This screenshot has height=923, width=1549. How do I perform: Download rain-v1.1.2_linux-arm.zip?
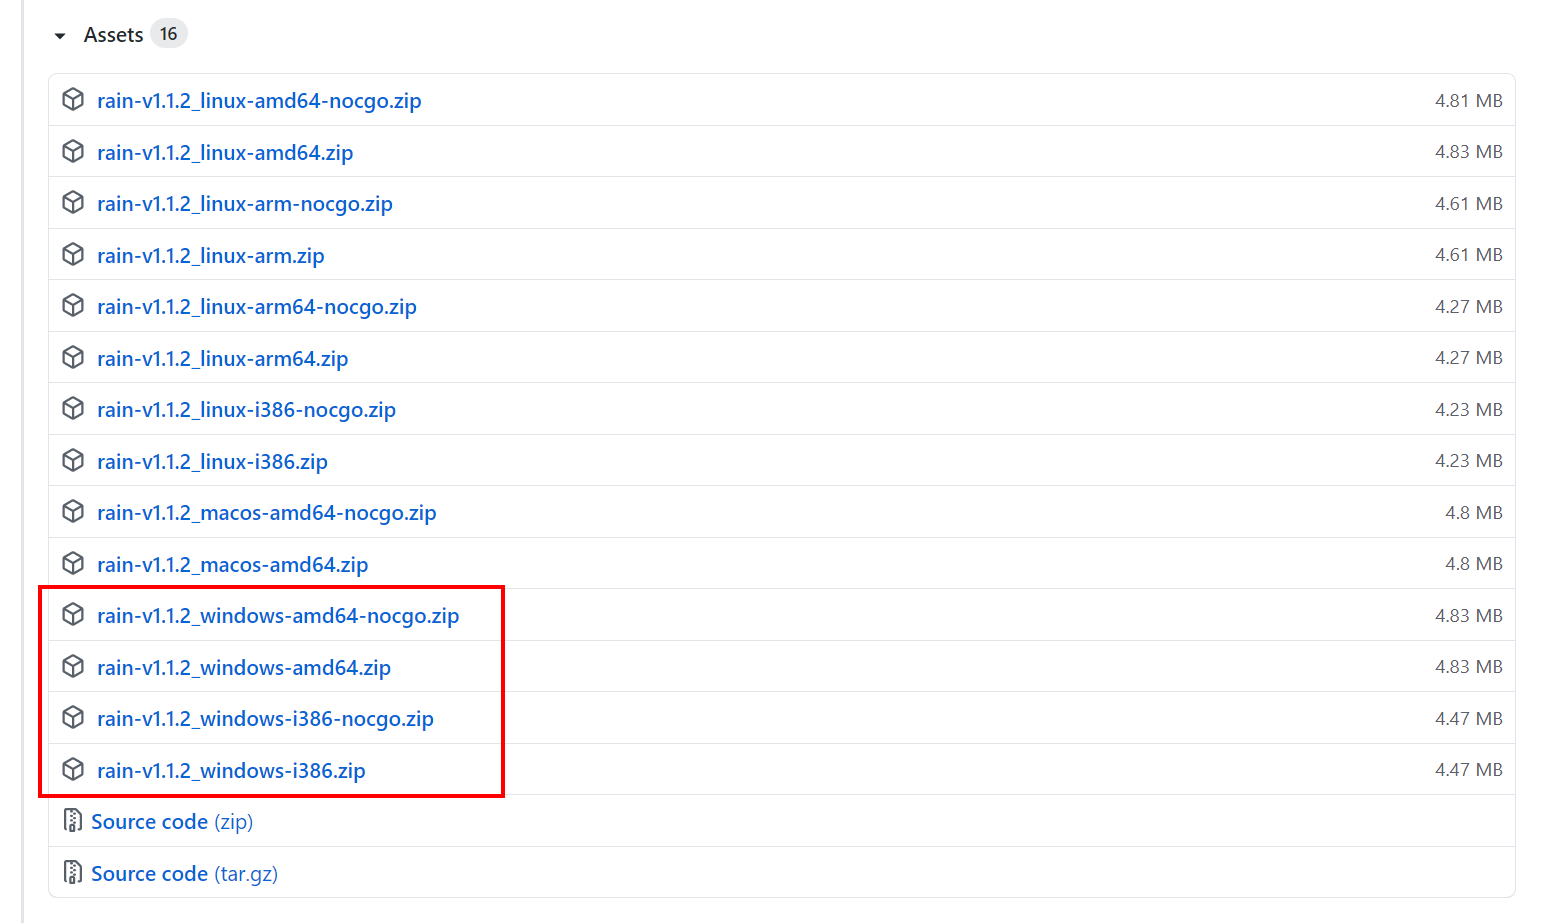coord(210,255)
